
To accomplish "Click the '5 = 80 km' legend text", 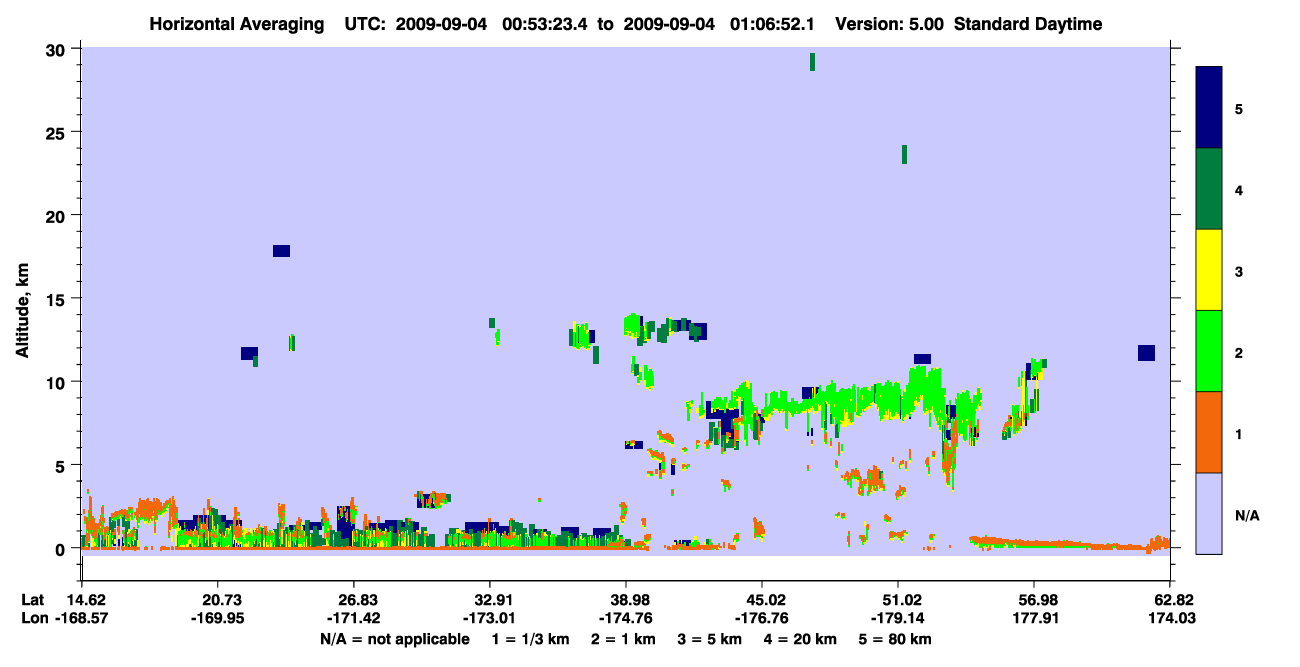I will (896, 639).
